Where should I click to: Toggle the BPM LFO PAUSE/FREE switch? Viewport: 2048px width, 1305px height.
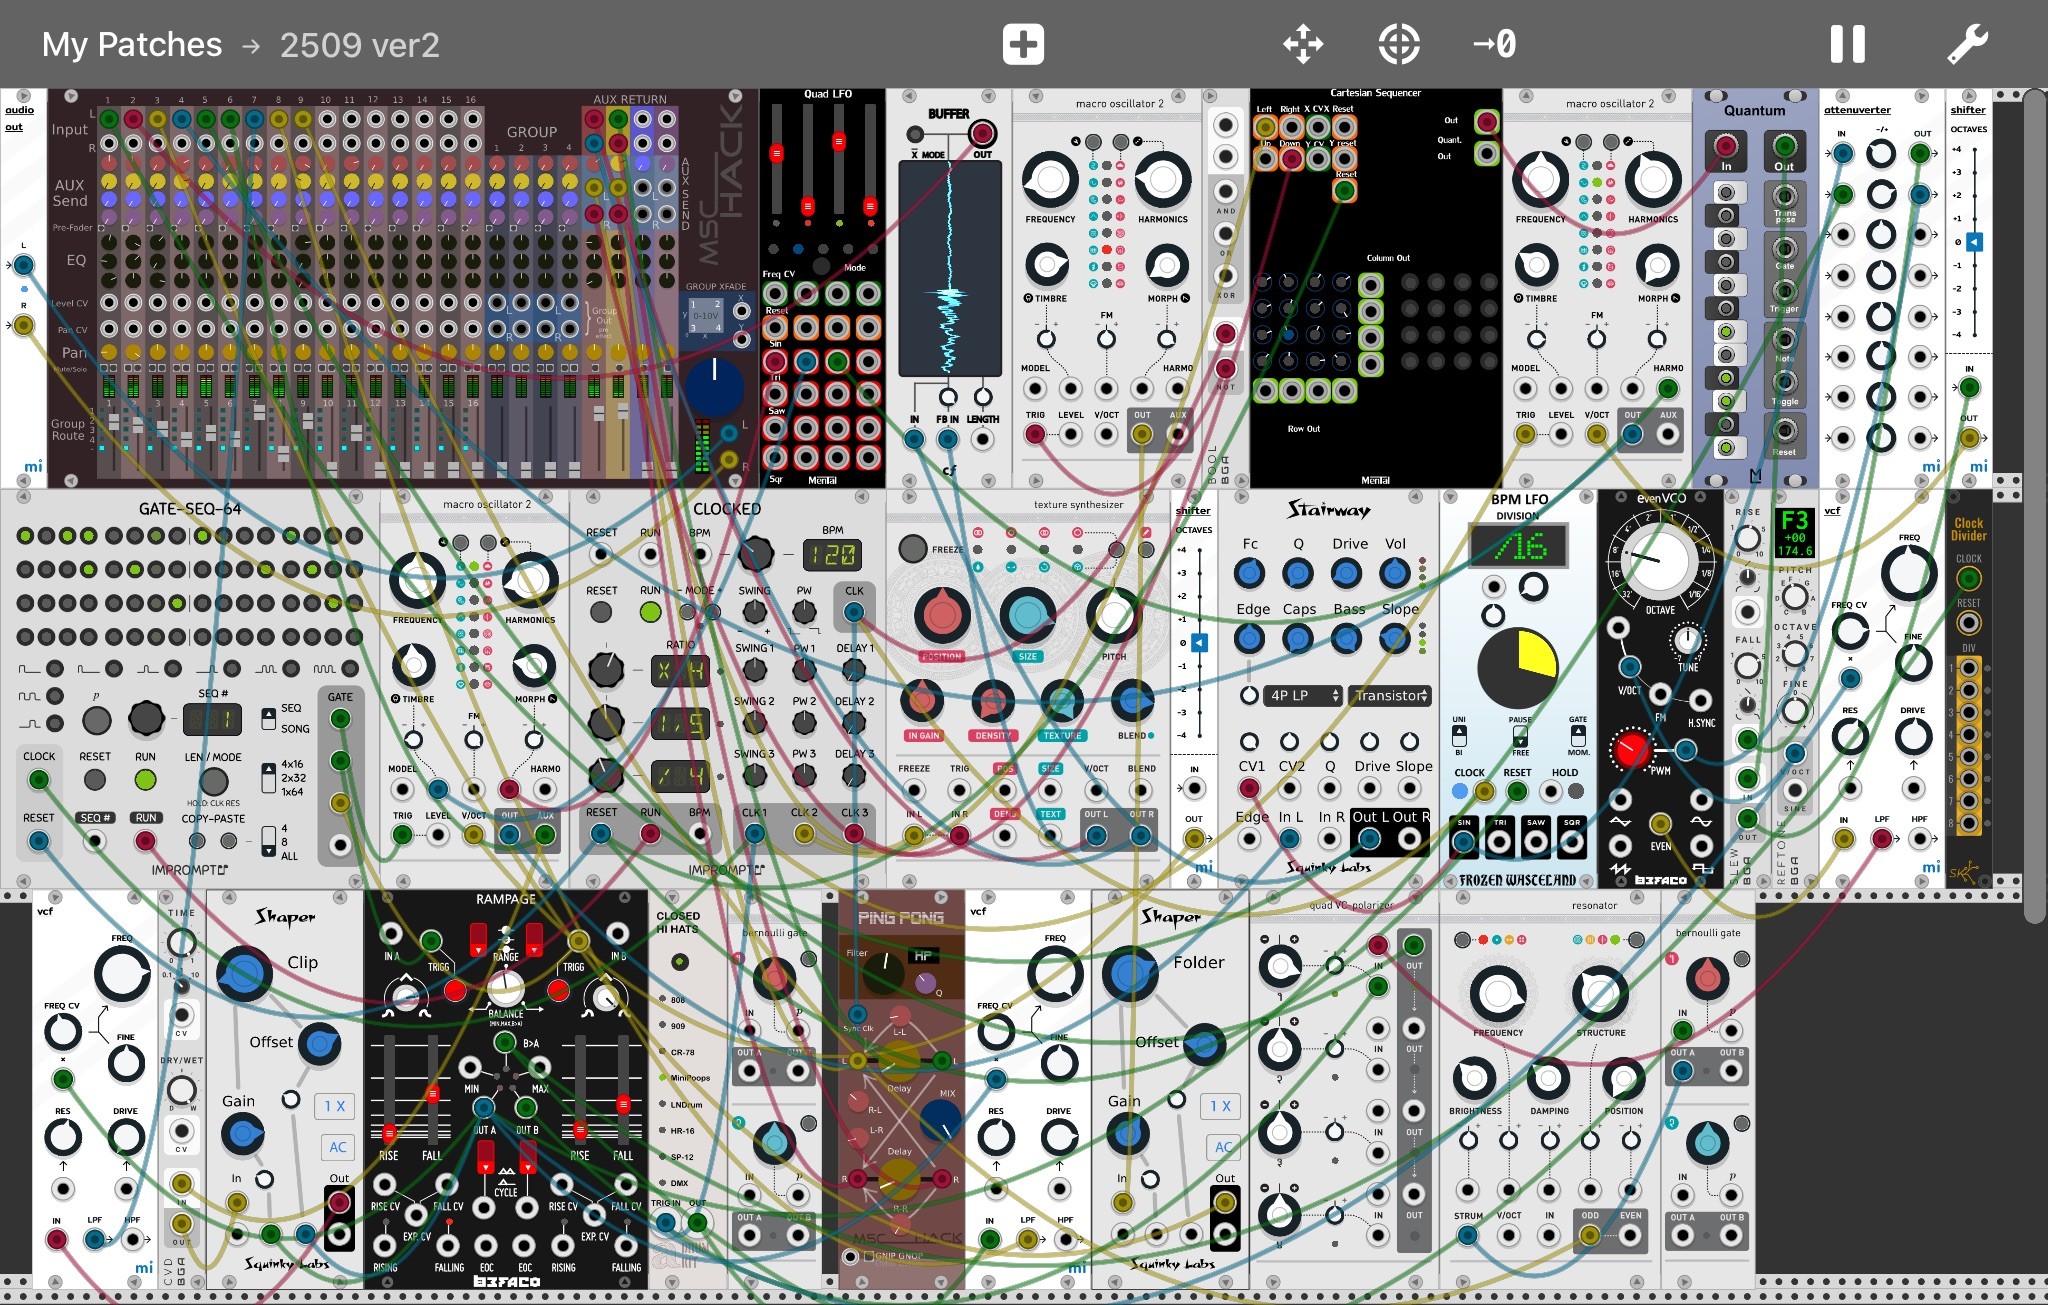pyautogui.click(x=1519, y=735)
